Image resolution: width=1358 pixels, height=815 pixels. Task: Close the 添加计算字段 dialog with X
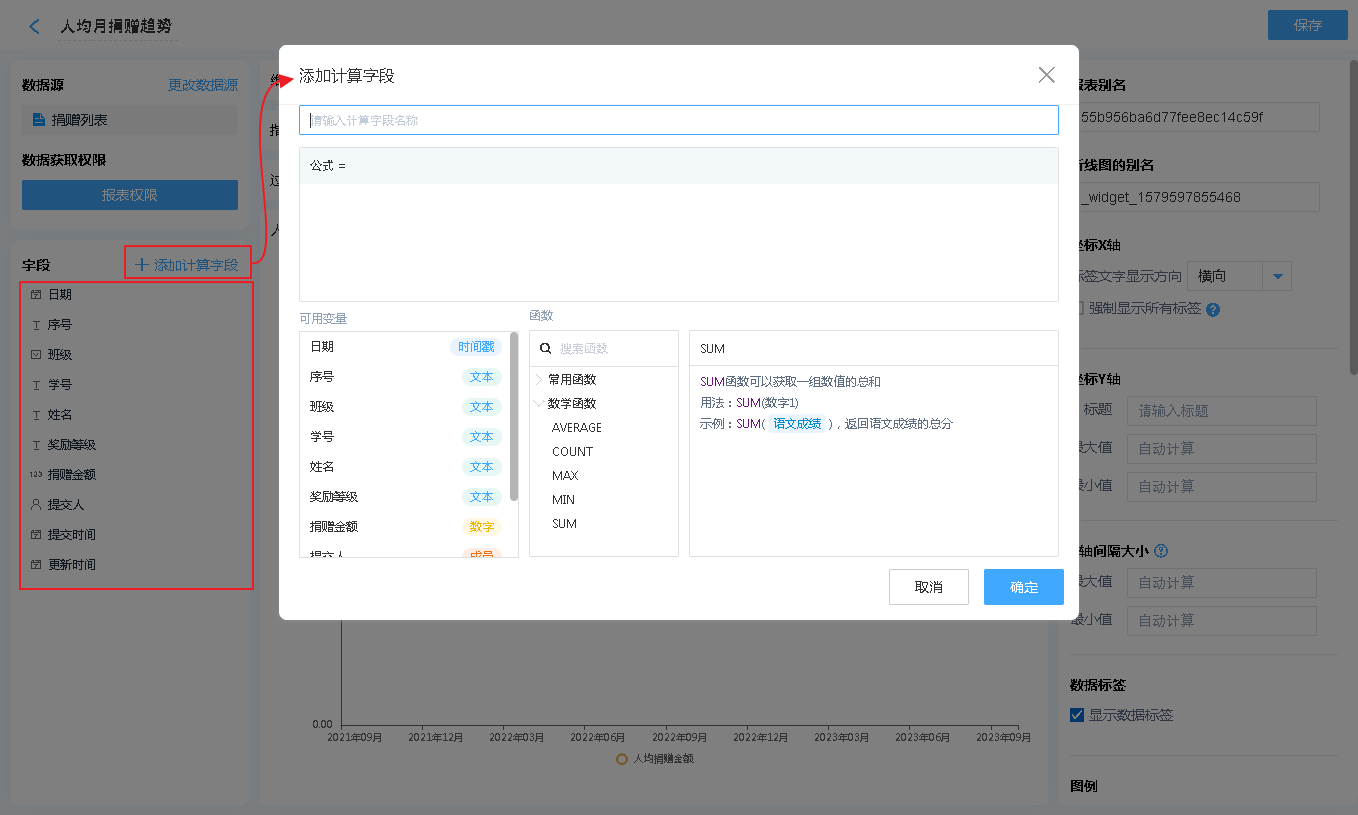click(1046, 75)
